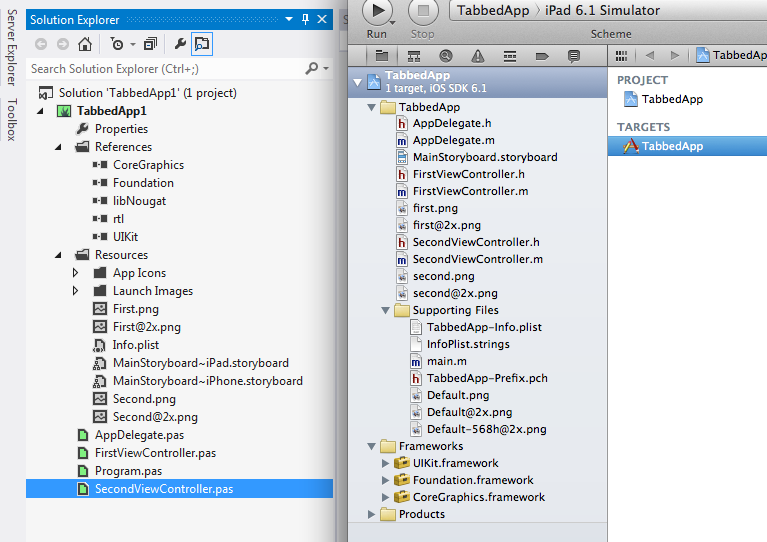Collapse the References folder

(58, 147)
